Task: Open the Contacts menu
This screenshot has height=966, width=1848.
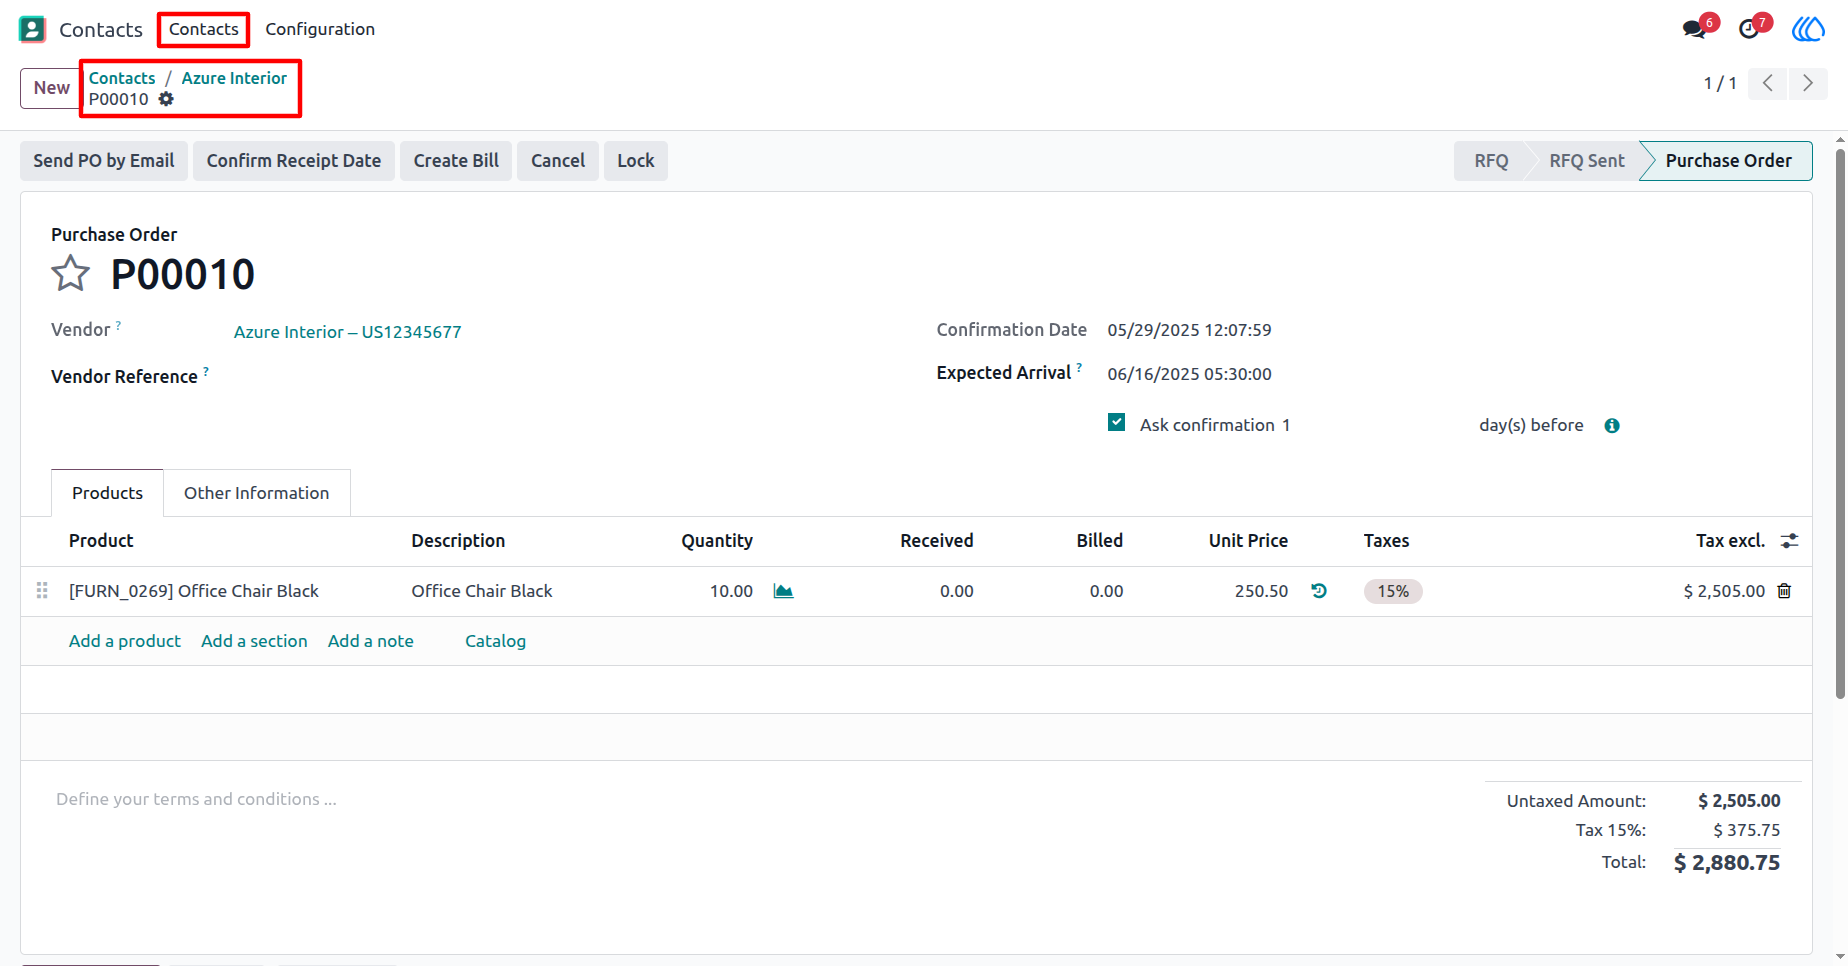Action: pyautogui.click(x=204, y=29)
